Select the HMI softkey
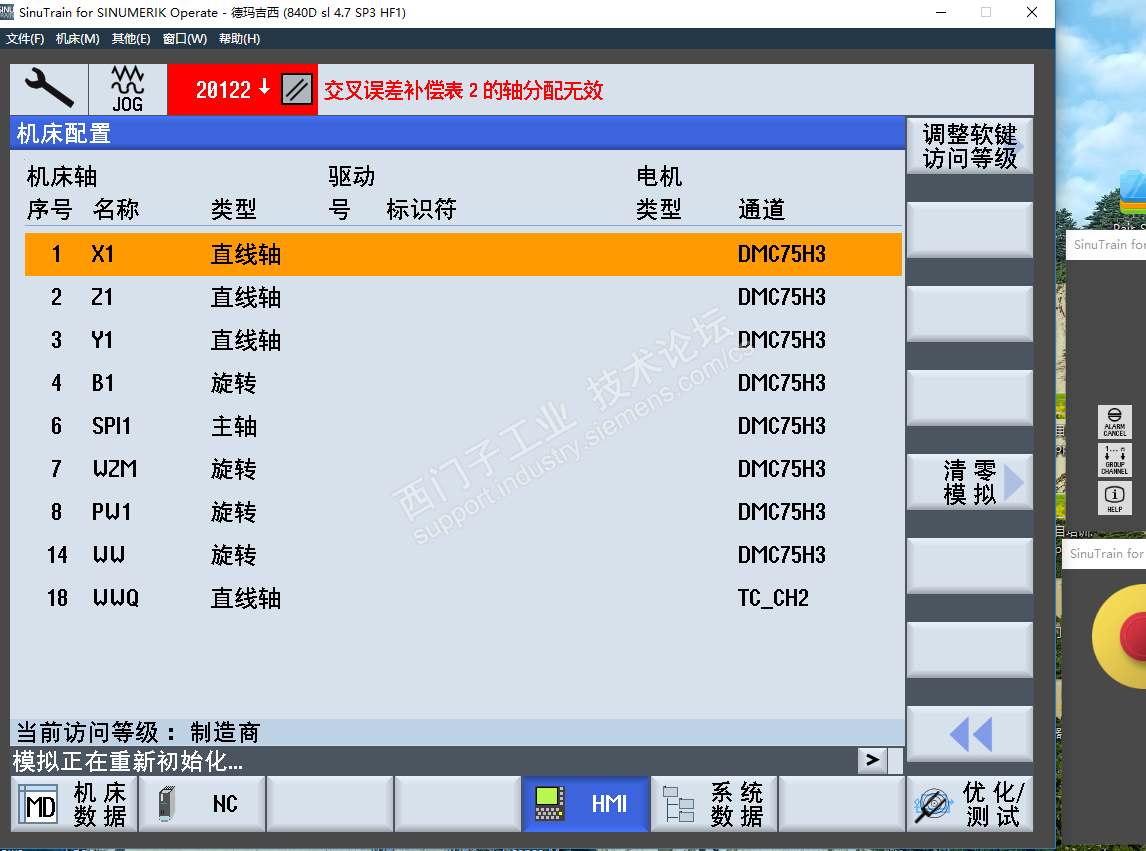 585,803
